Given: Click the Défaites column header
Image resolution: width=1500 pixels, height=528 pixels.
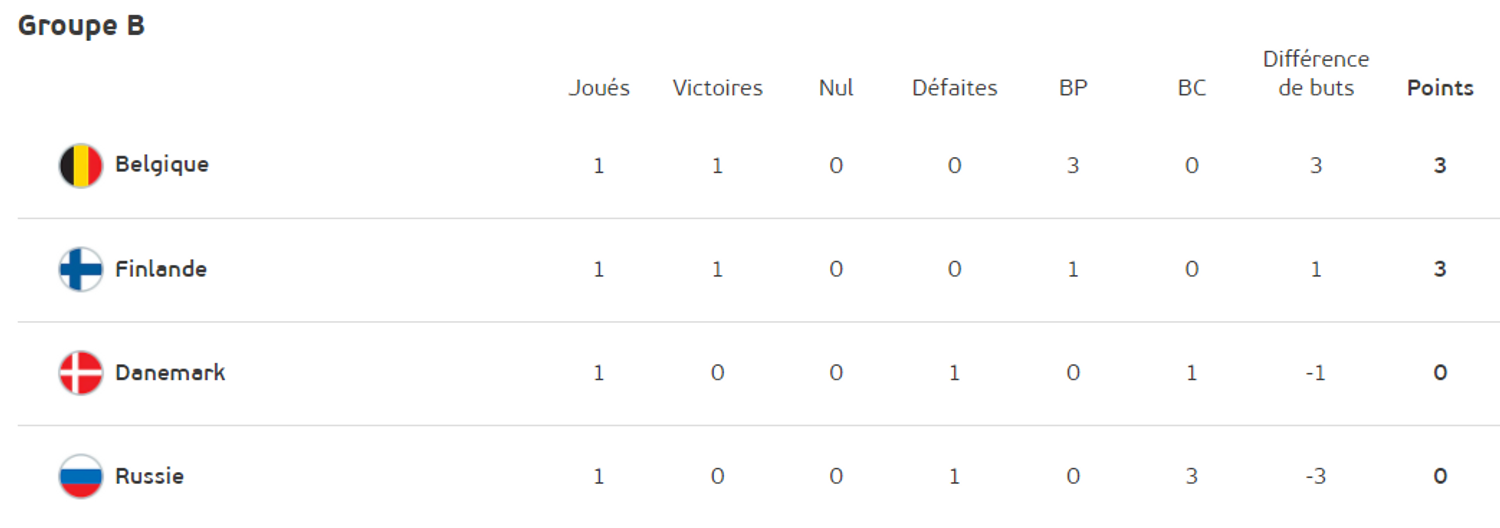Looking at the screenshot, I should 954,88.
